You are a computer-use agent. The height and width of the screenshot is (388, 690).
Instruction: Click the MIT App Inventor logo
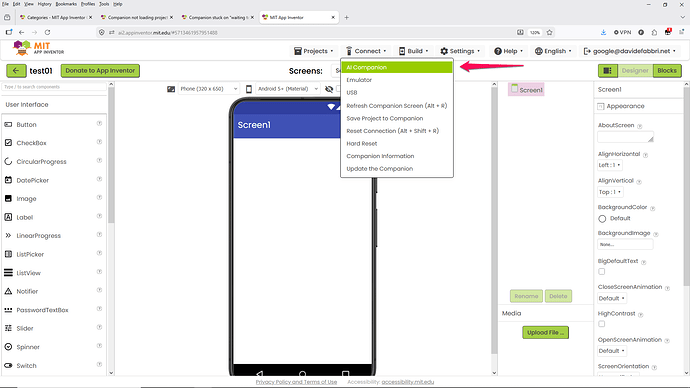point(38,48)
